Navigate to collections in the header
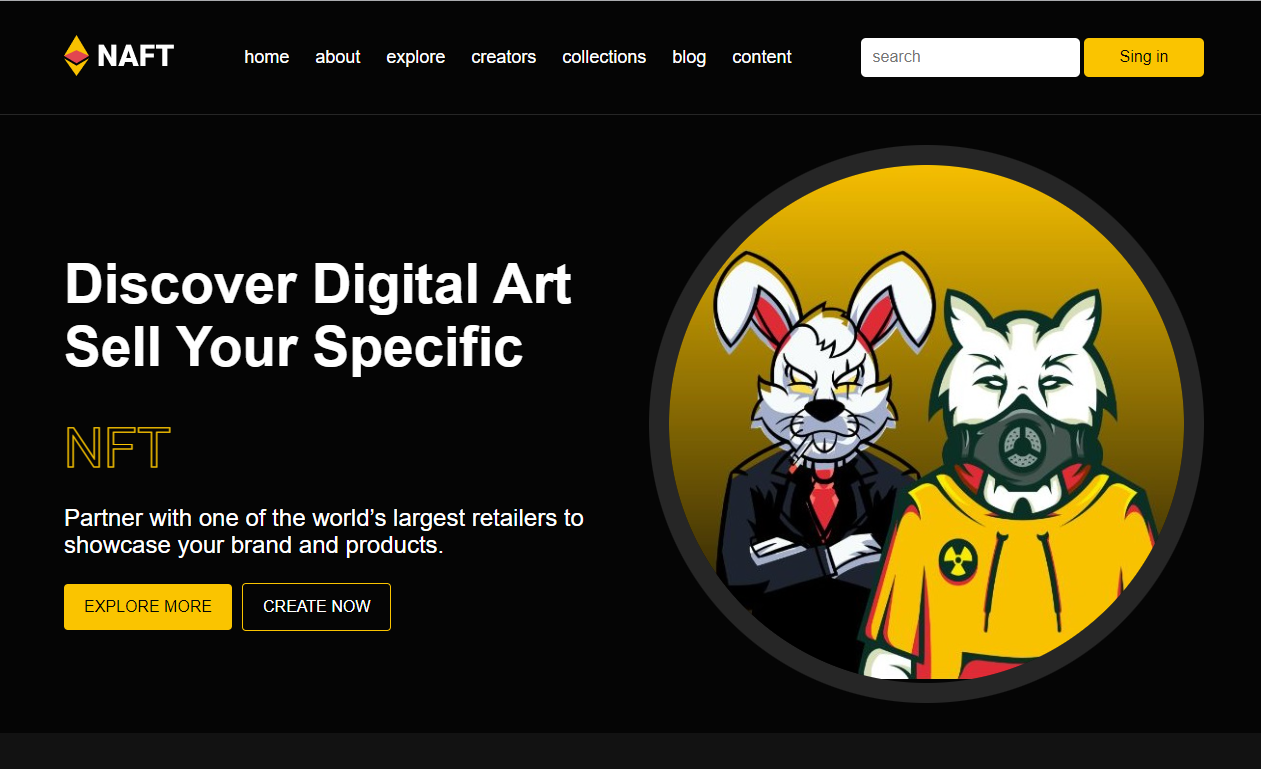This screenshot has height=769, width=1261. pyautogui.click(x=604, y=57)
